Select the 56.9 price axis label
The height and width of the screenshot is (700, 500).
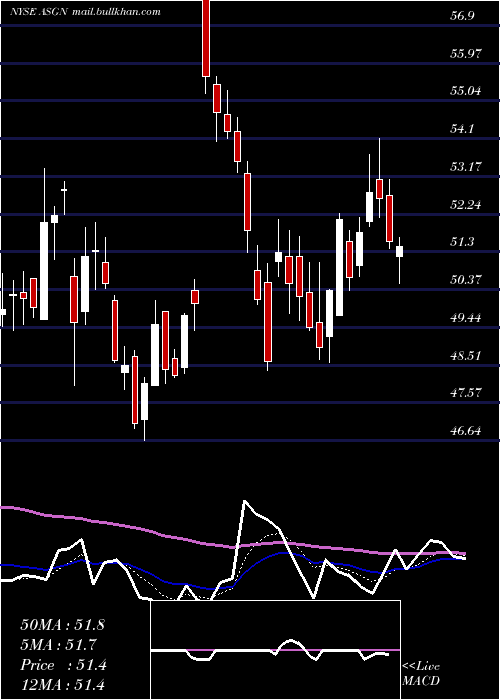[462, 16]
